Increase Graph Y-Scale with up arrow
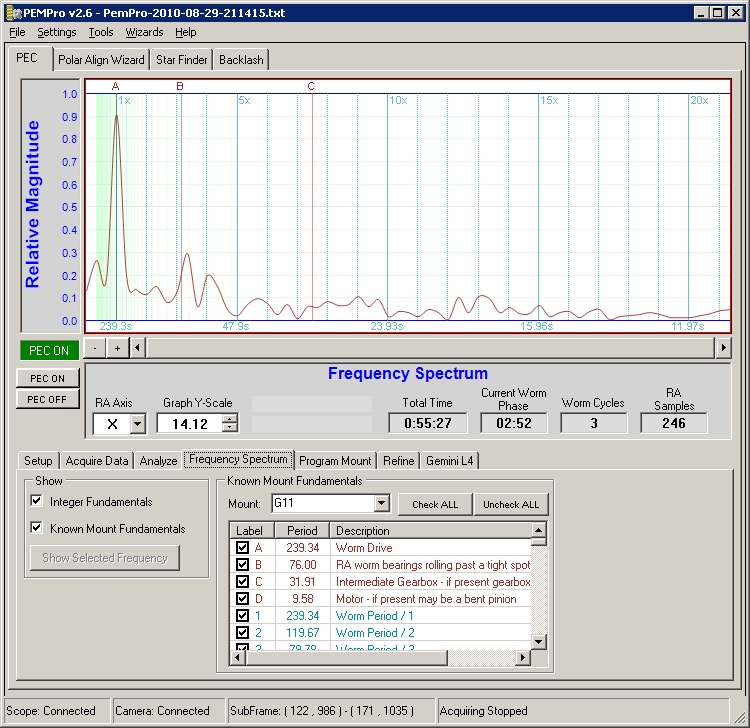 tap(230, 419)
